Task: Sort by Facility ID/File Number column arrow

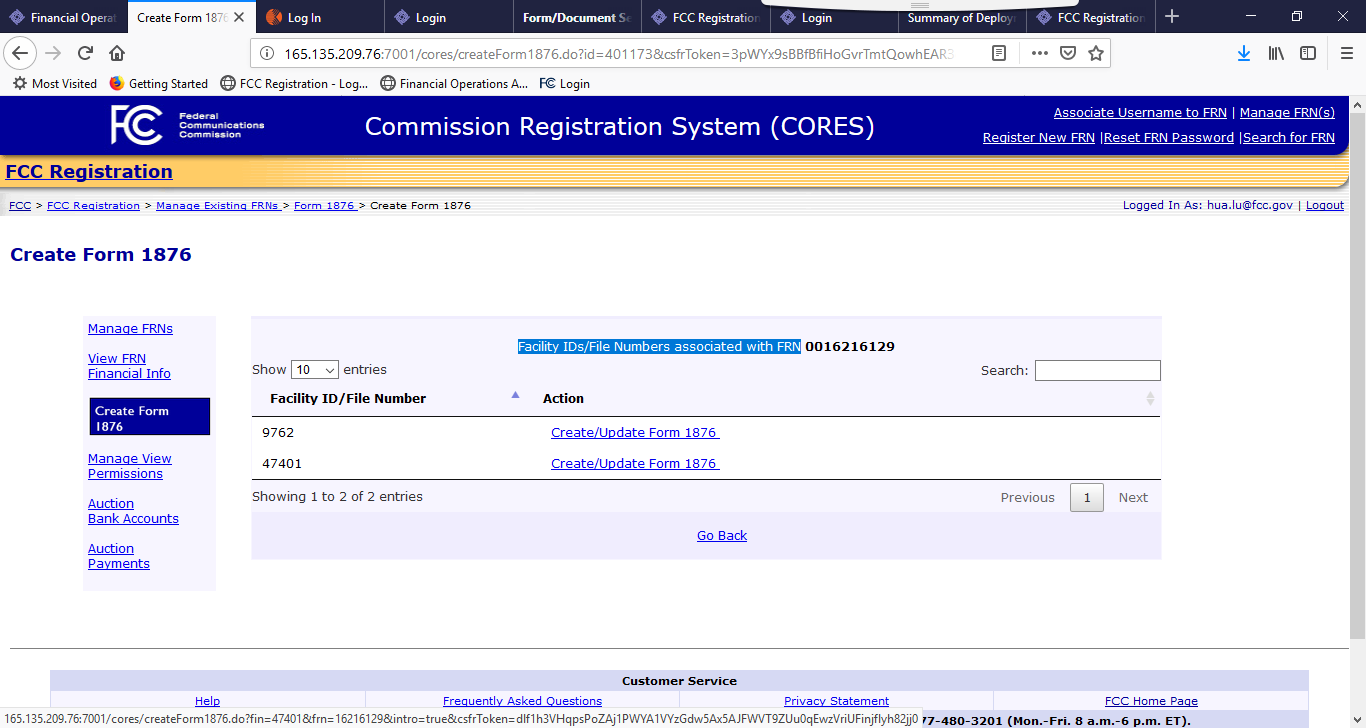Action: 516,395
